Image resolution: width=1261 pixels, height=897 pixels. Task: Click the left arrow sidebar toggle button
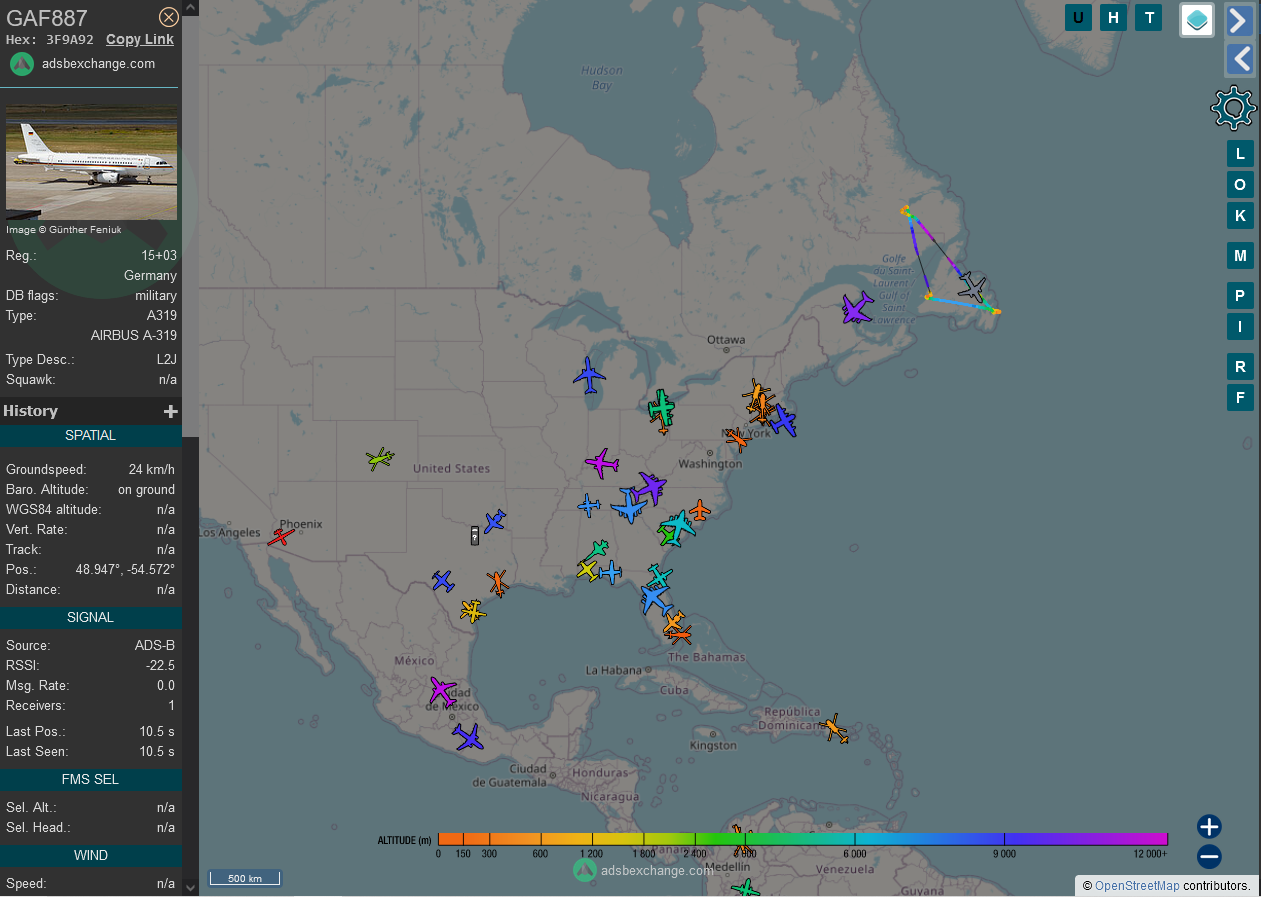(1240, 59)
